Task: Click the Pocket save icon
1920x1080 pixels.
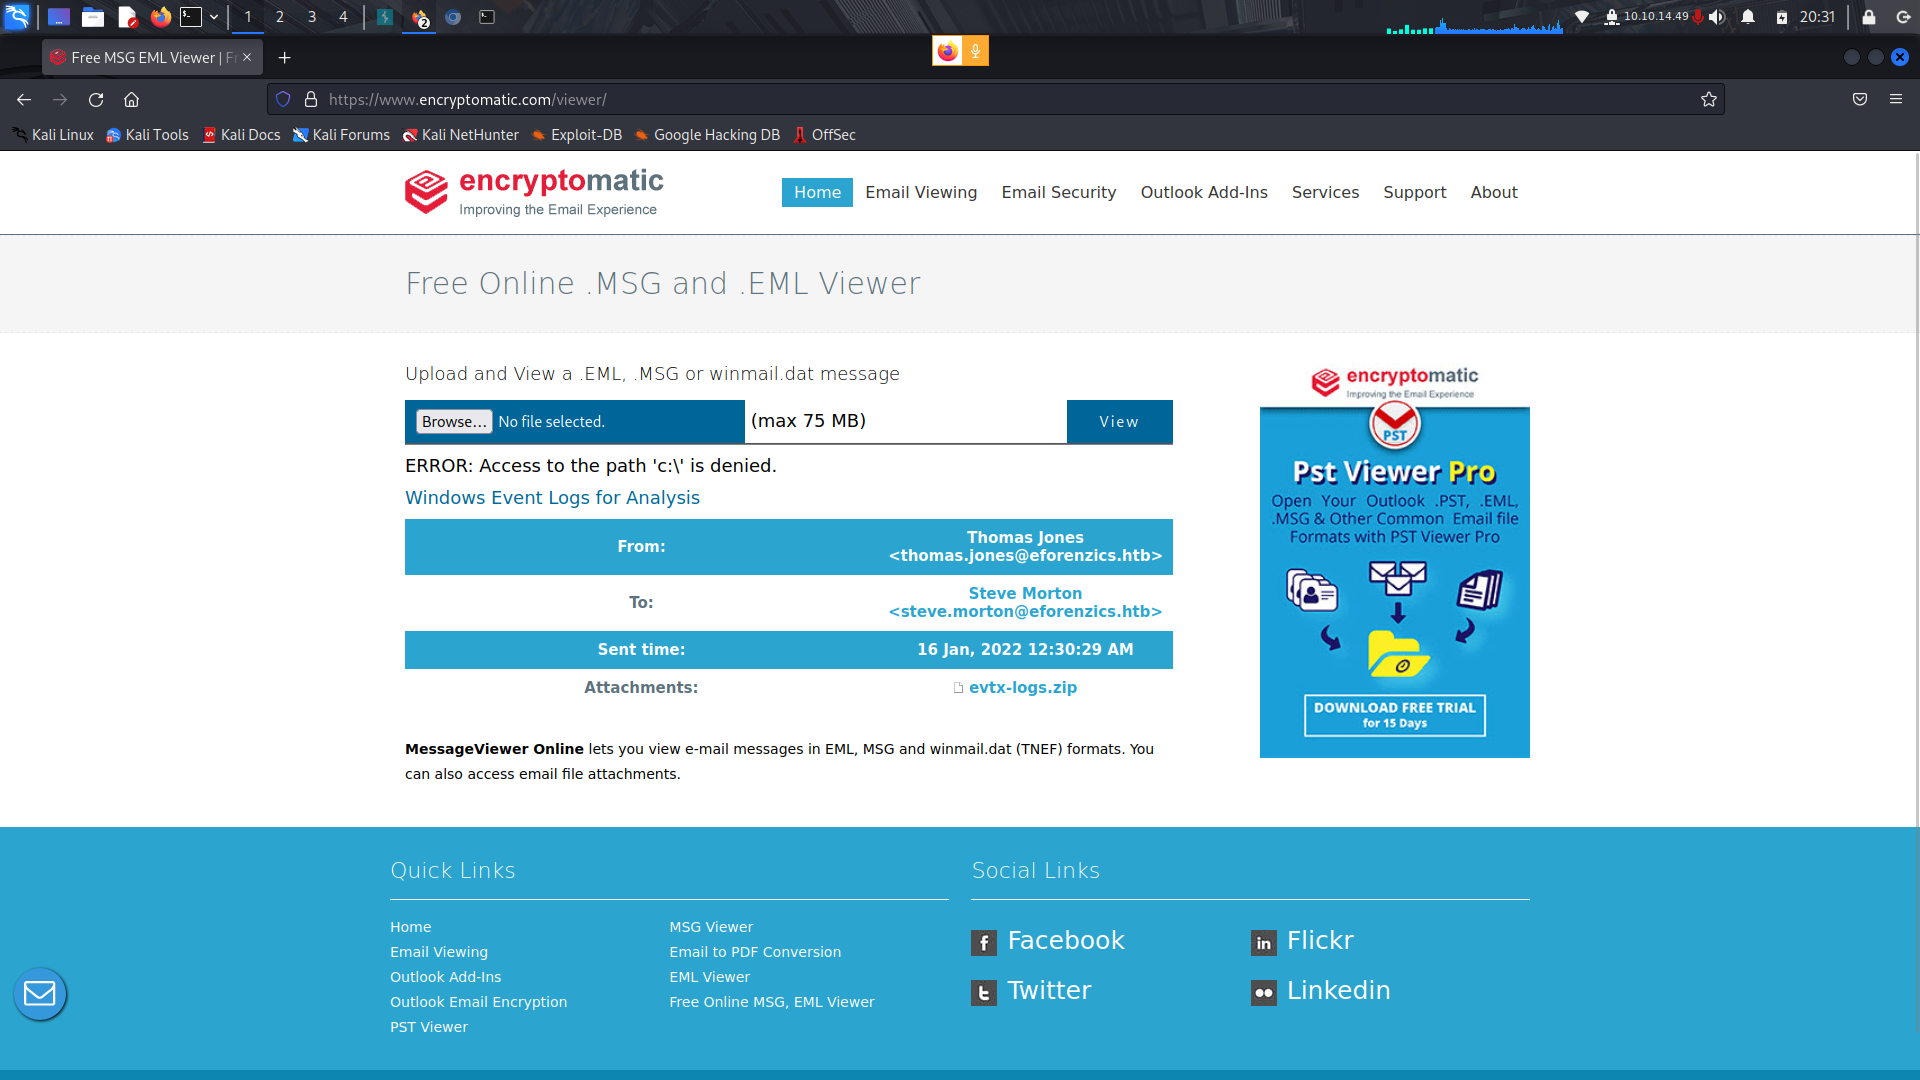Action: pyautogui.click(x=1860, y=99)
